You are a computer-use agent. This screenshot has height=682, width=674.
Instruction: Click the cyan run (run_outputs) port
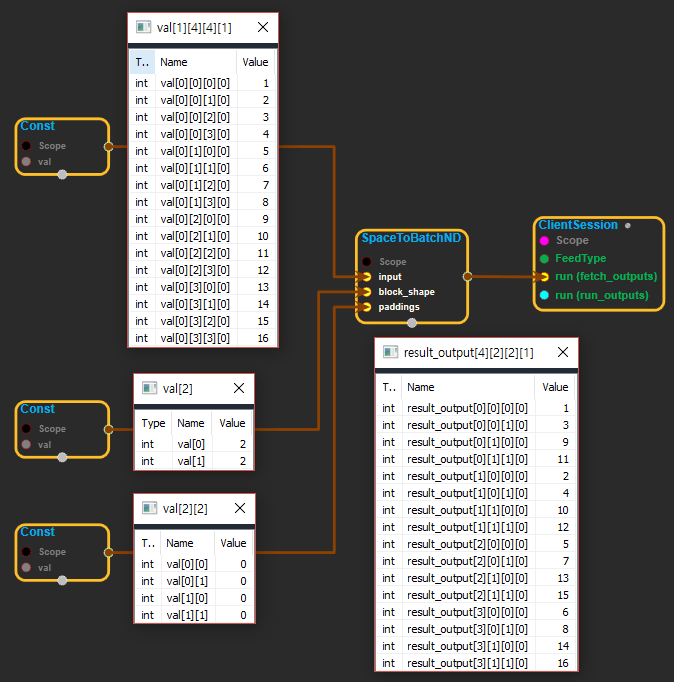pyautogui.click(x=544, y=295)
